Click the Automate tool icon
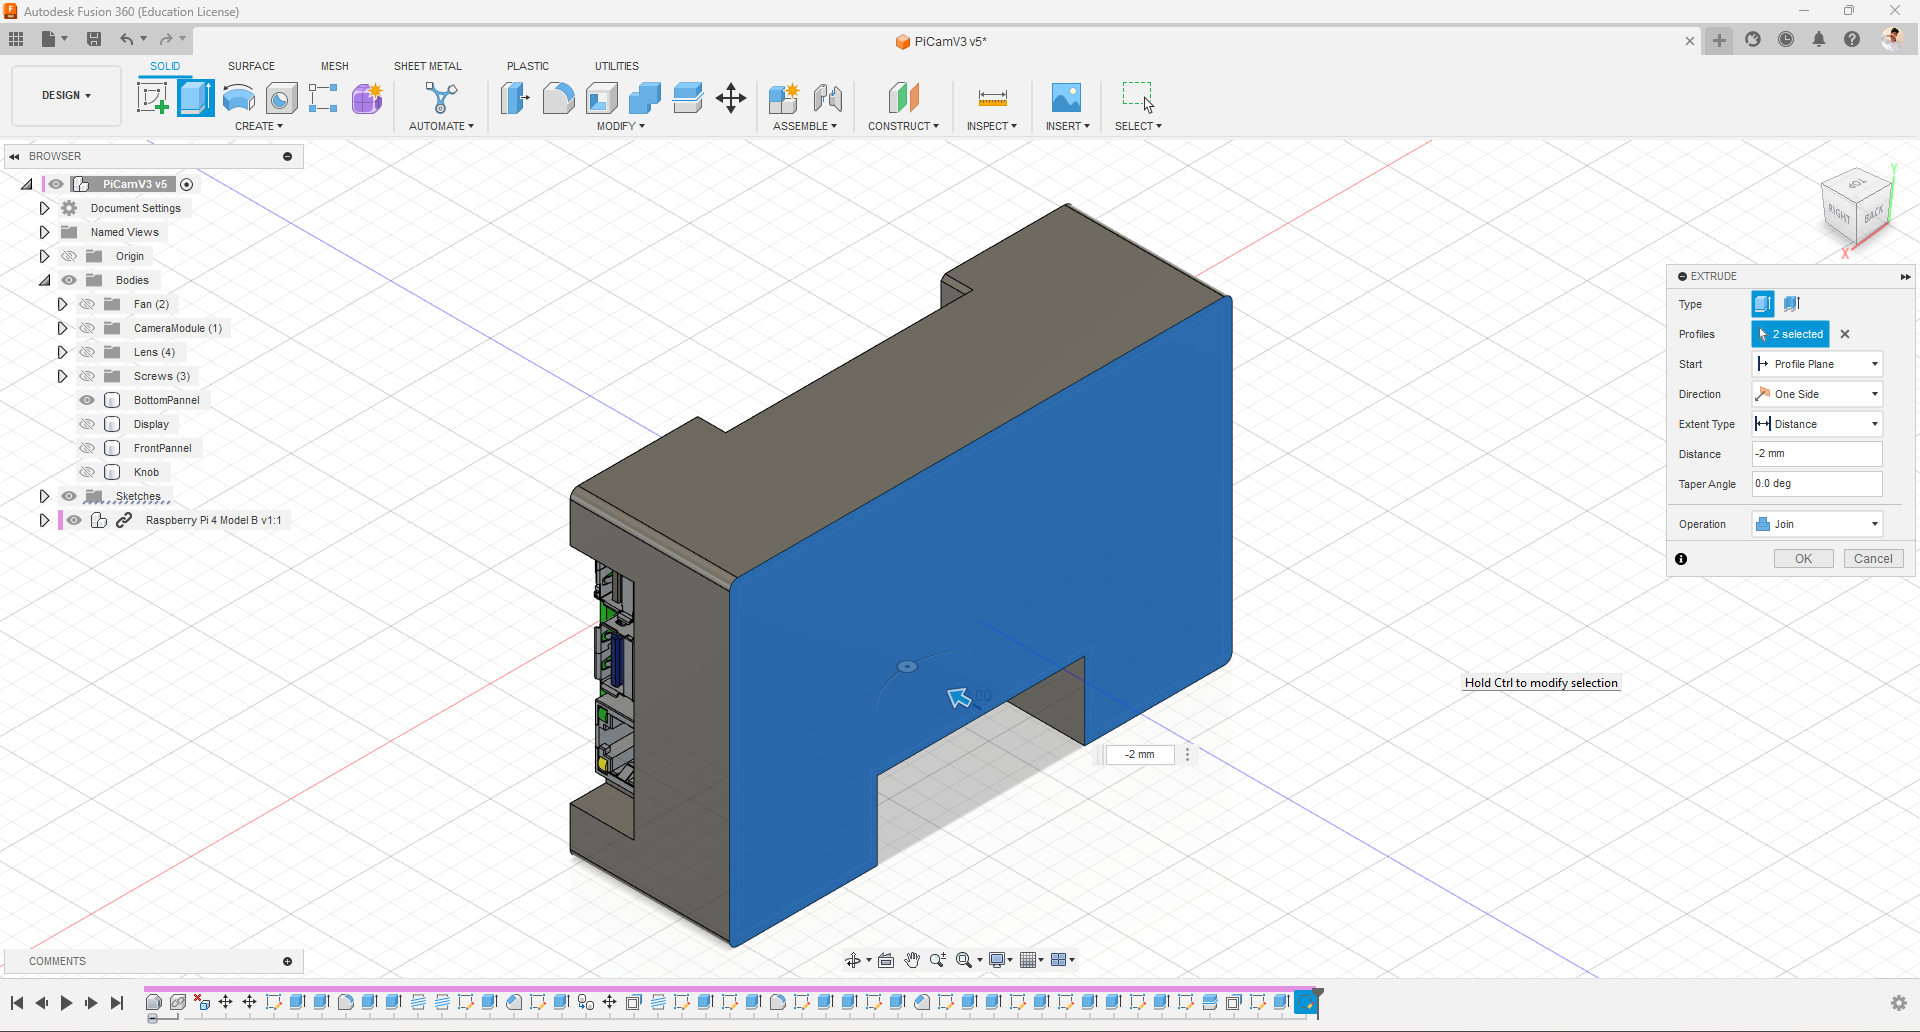1920x1032 pixels. coord(441,98)
